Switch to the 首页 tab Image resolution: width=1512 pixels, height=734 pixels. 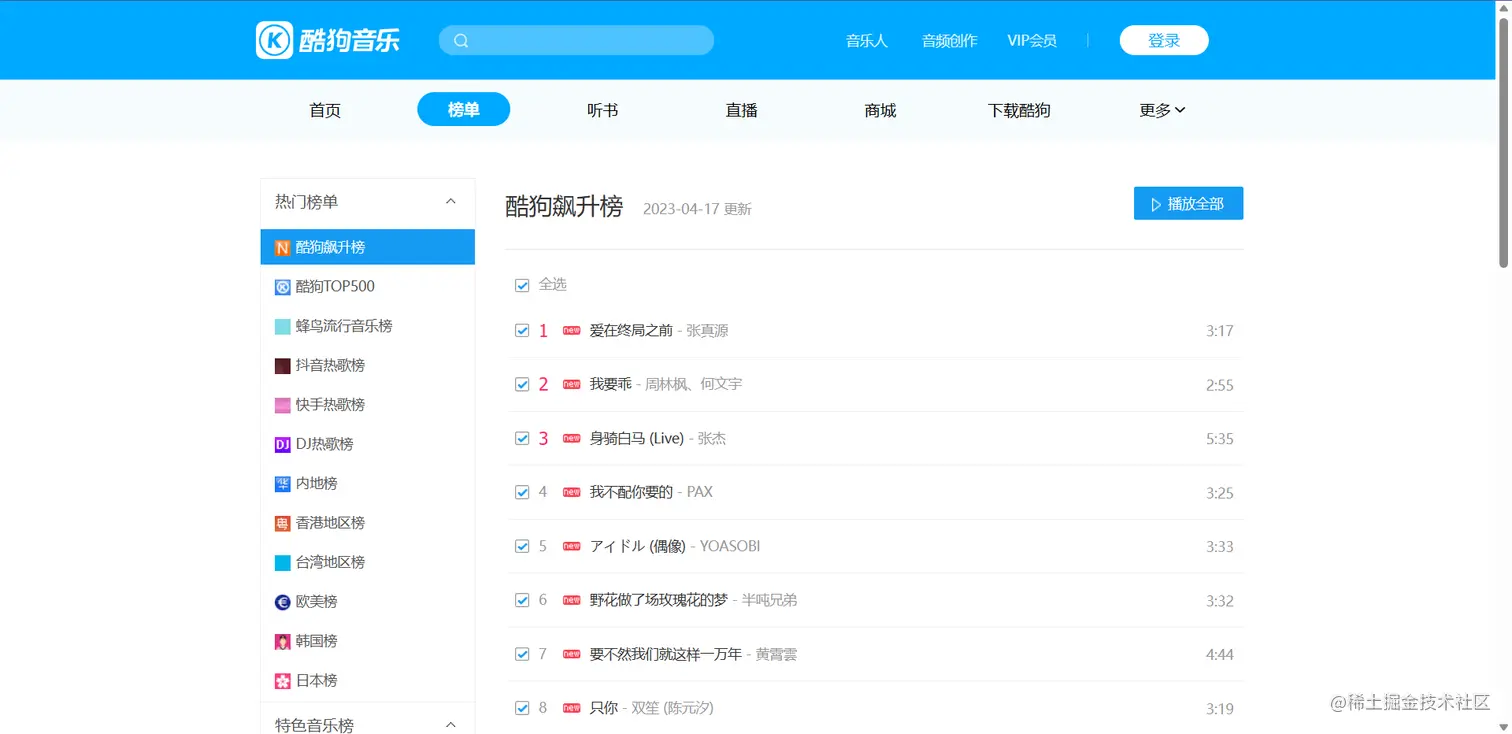coord(325,110)
